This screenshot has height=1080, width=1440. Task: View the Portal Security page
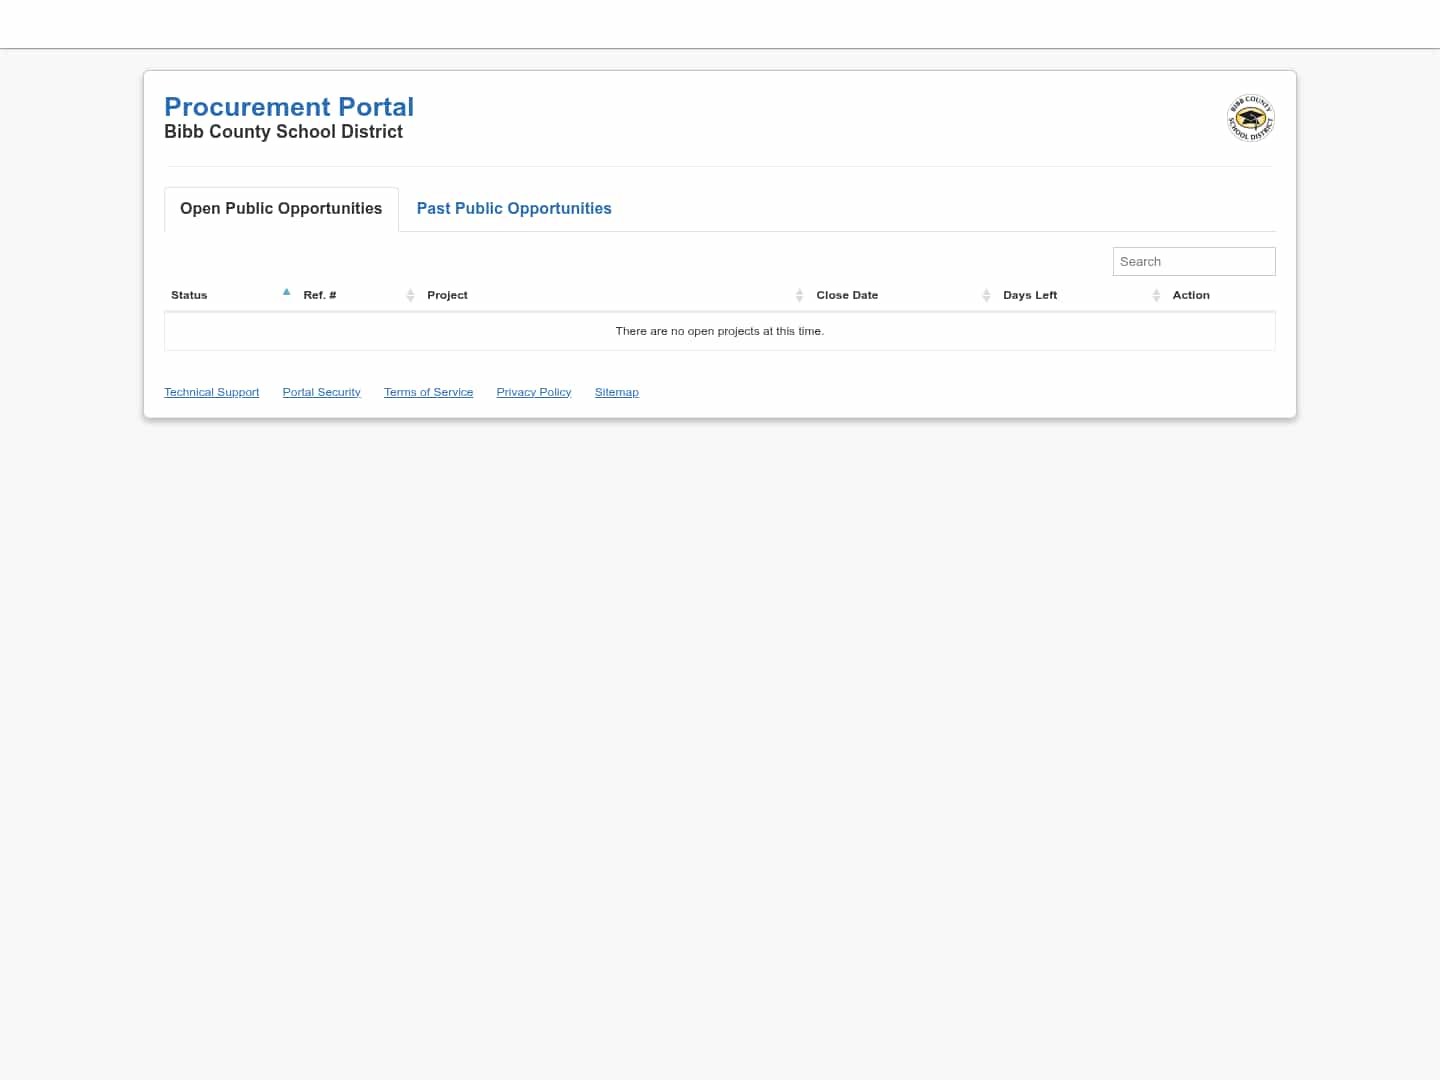[321, 392]
